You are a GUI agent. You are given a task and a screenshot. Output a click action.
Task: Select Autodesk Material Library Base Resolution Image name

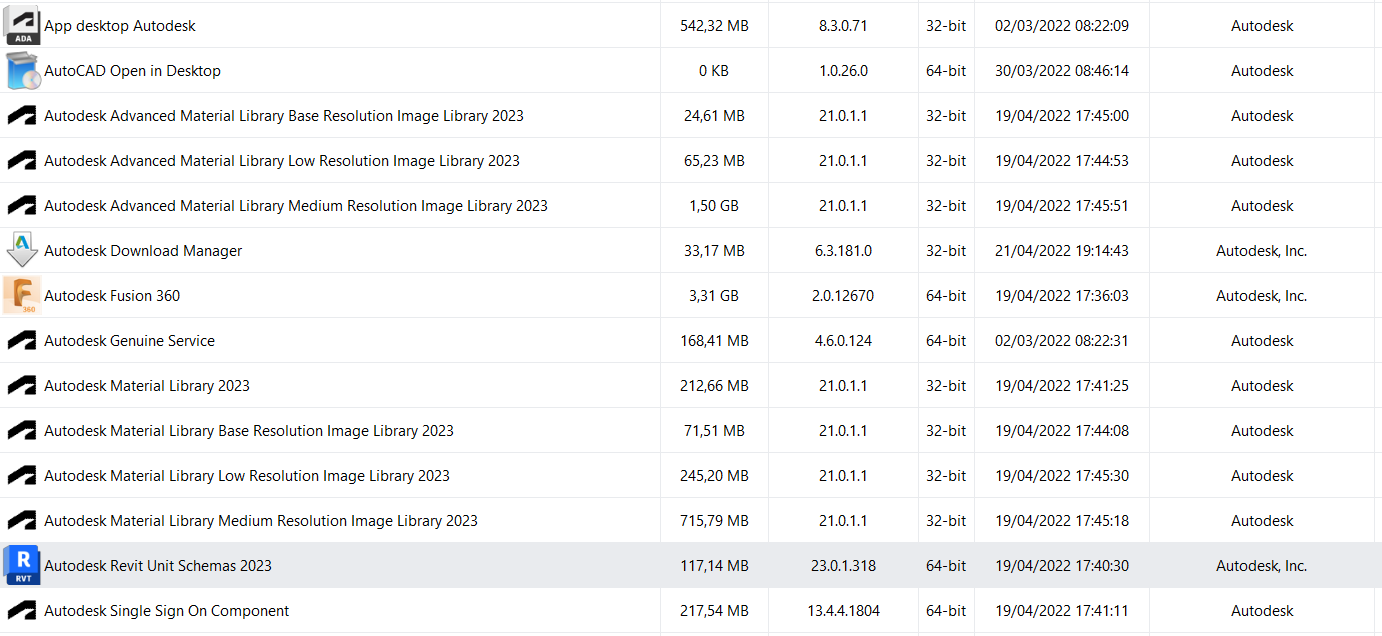coord(249,431)
